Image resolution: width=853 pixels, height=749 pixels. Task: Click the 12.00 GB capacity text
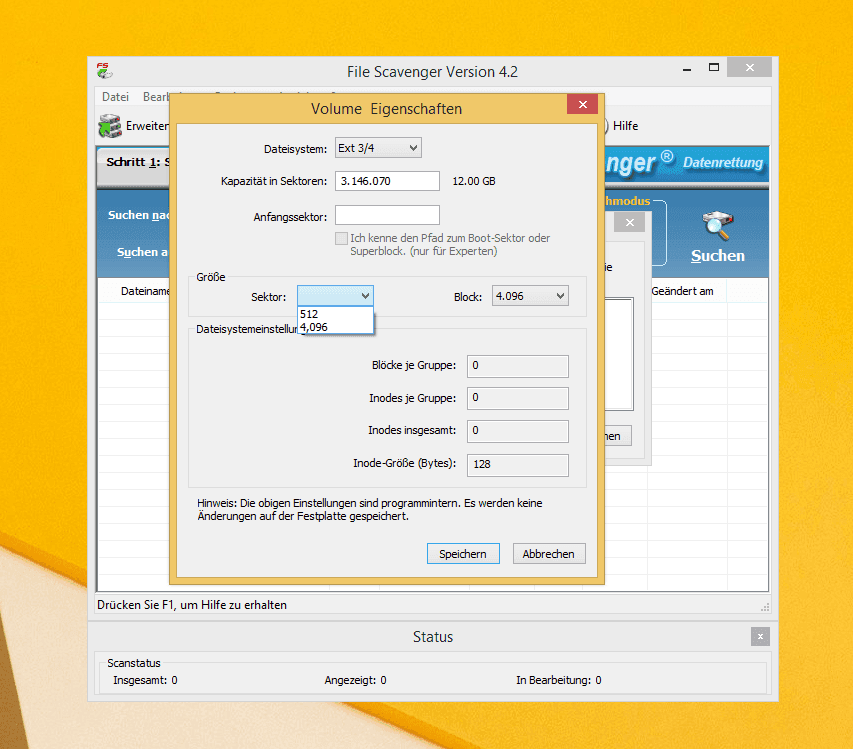tap(474, 181)
